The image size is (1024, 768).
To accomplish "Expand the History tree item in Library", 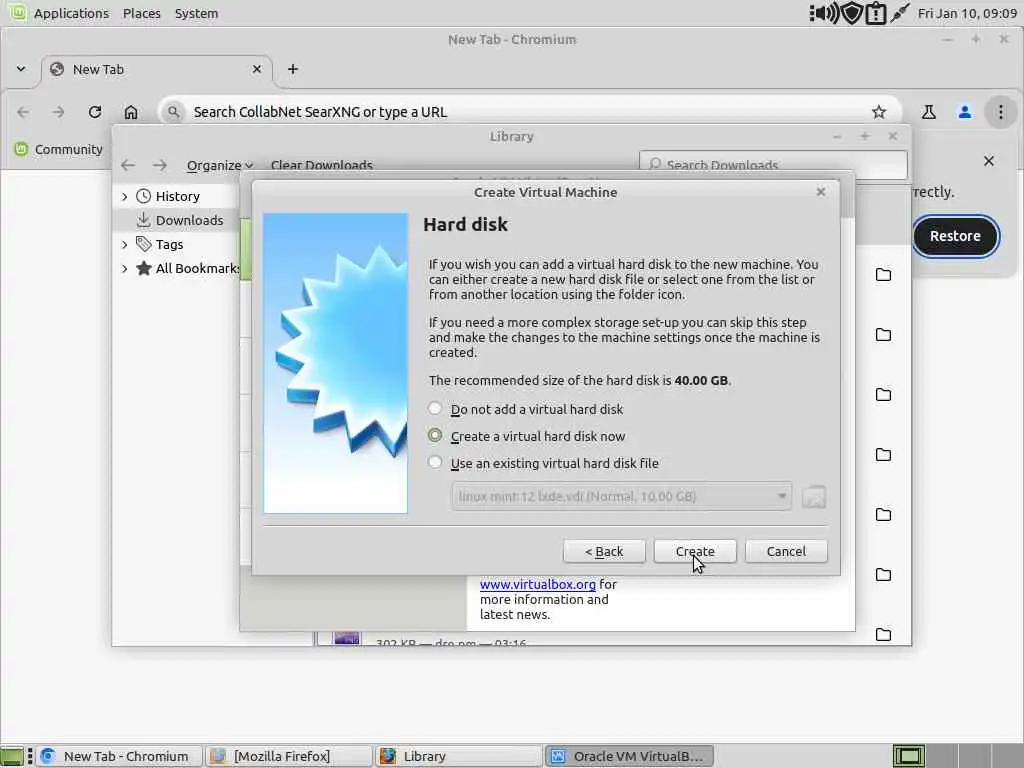I will click(x=124, y=197).
